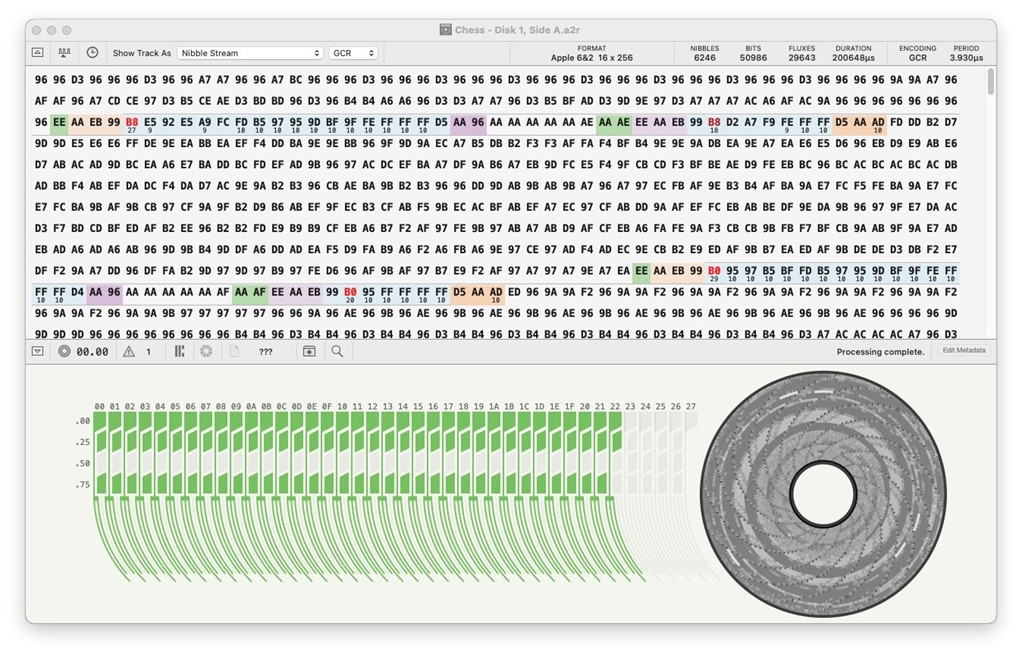Select the disk track indicator icon
Image resolution: width=1022 pixels, height=655 pixels.
[64, 351]
